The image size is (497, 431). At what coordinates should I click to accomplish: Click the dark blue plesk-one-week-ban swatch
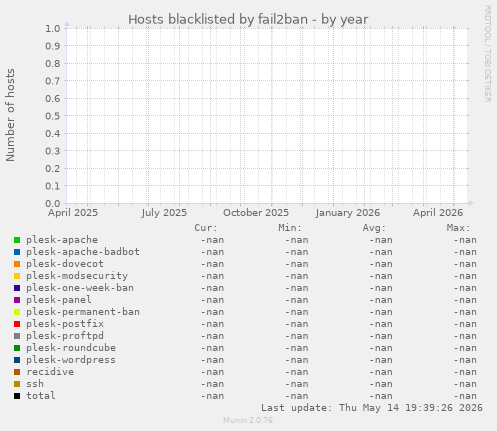click(17, 288)
